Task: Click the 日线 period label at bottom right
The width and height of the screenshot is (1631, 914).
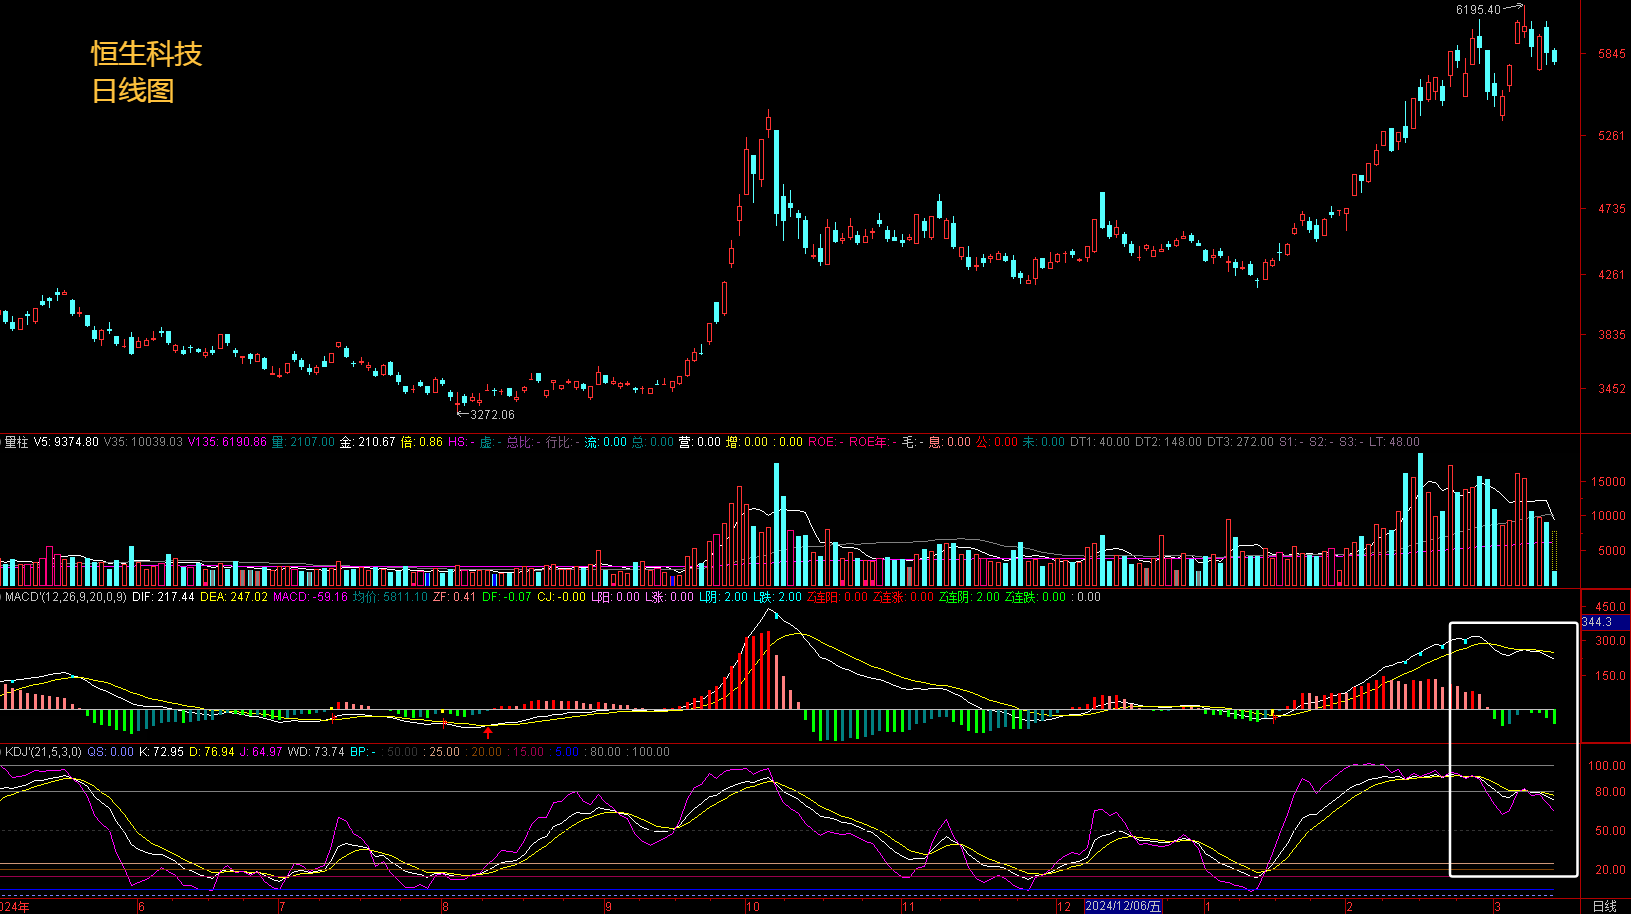Action: pyautogui.click(x=1604, y=906)
